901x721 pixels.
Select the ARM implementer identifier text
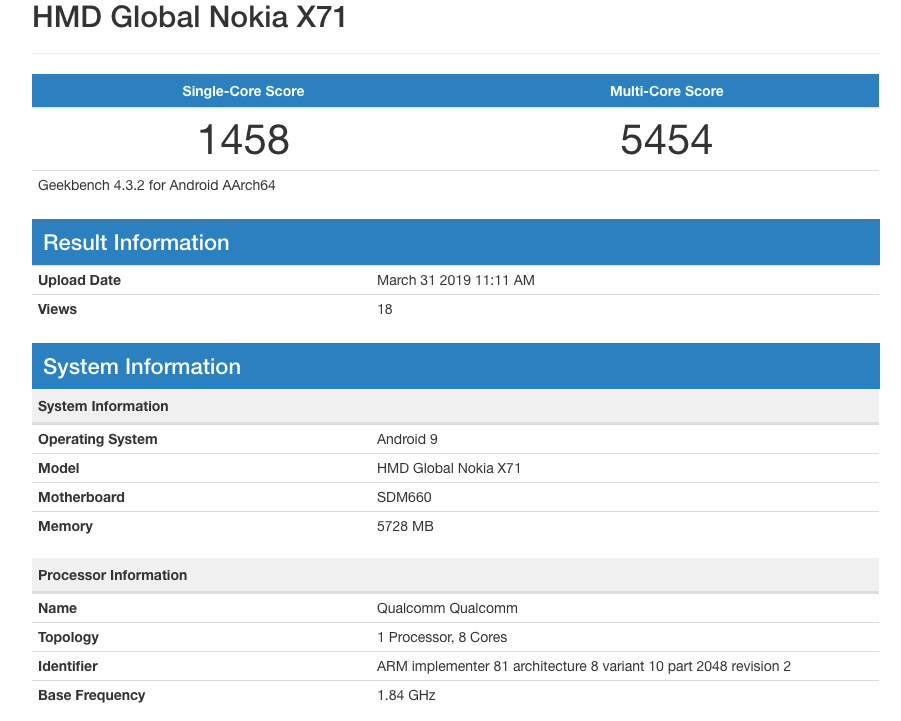pyautogui.click(x=584, y=667)
